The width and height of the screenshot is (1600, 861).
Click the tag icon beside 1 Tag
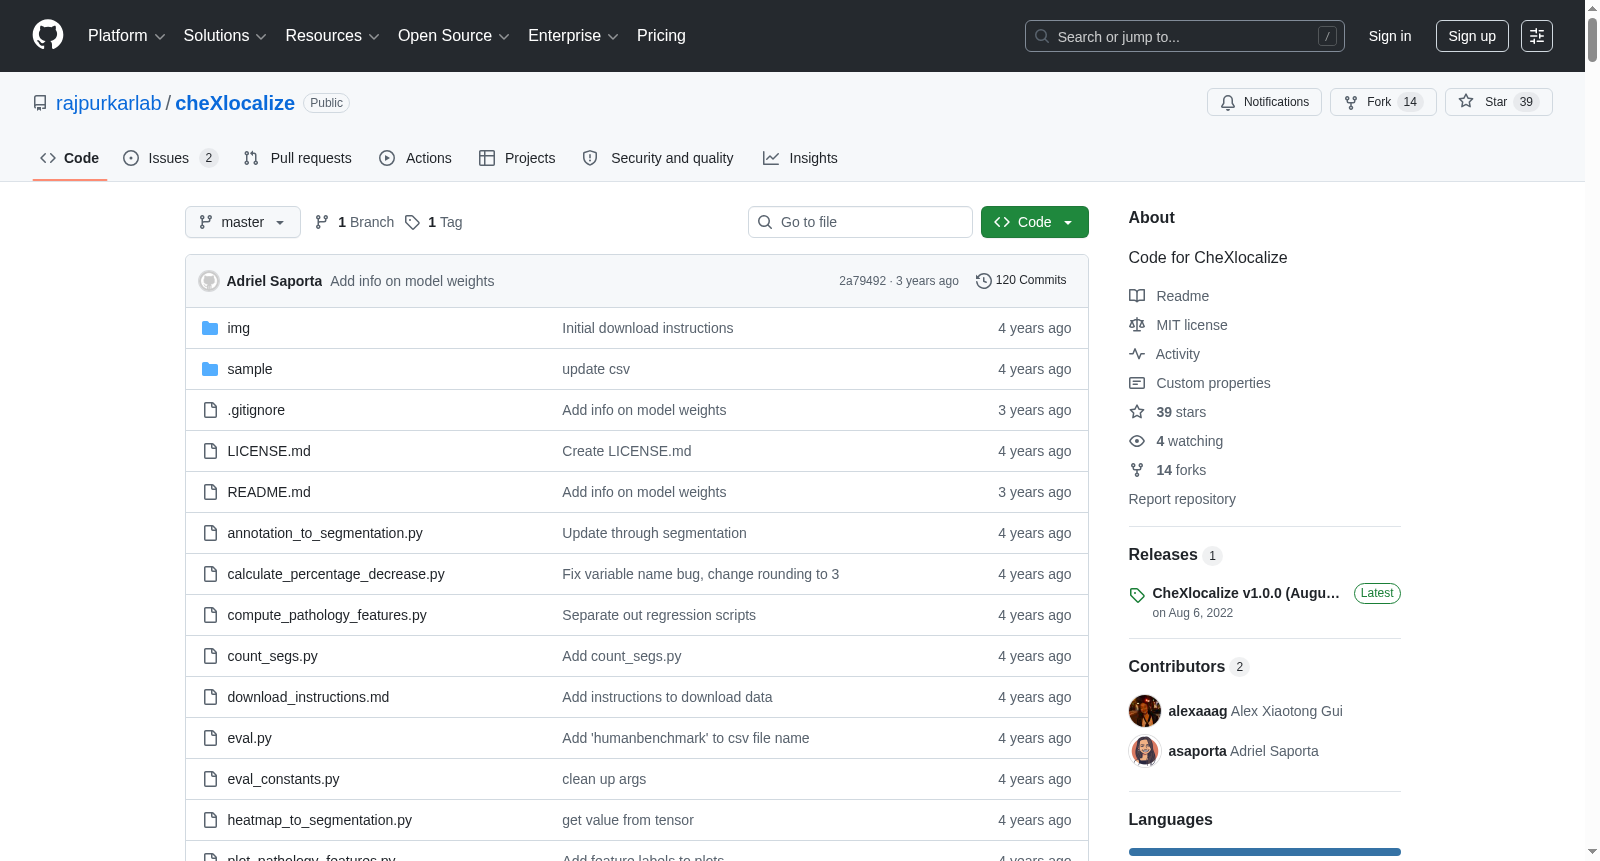[x=412, y=222]
